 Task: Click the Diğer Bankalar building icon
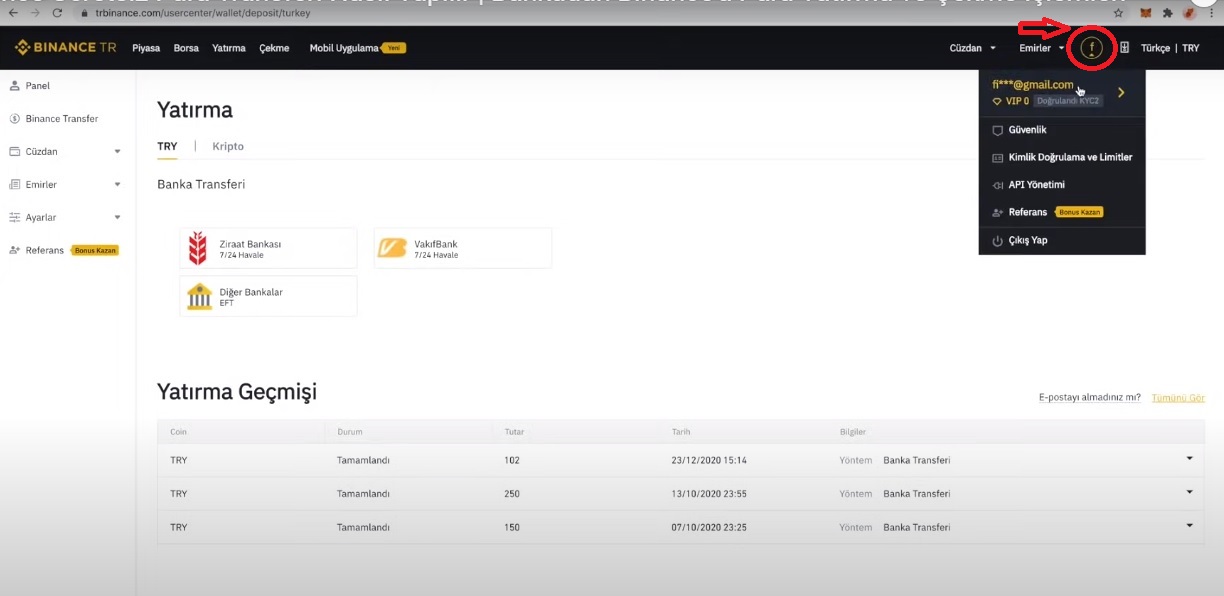click(199, 296)
